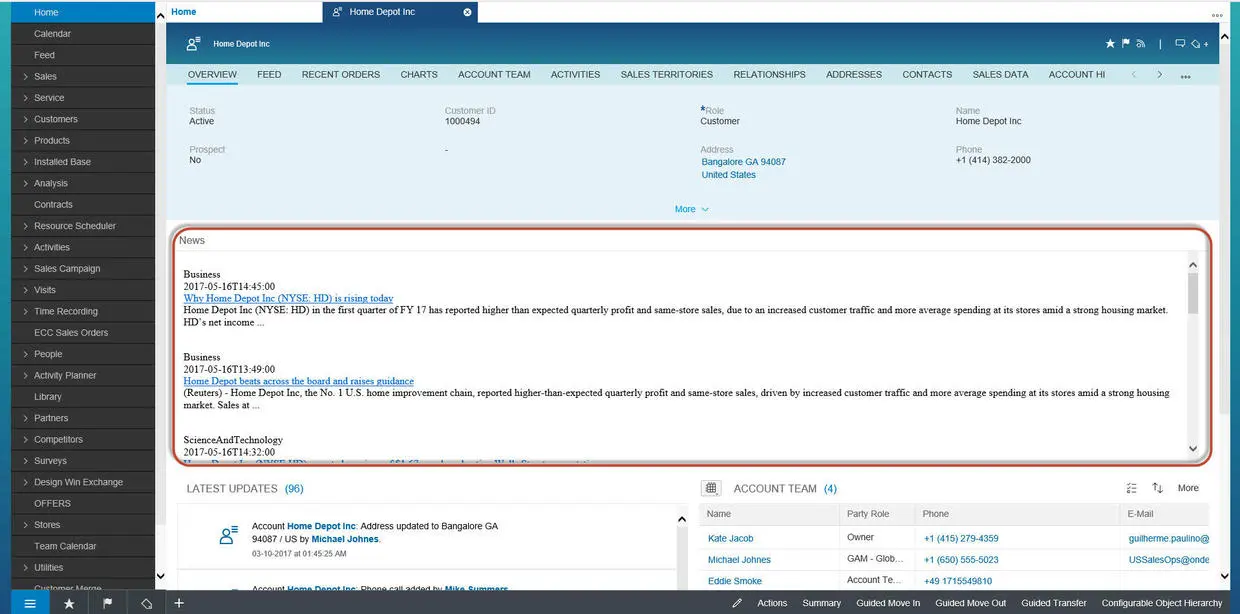Move the tab strip right with the forward arrow
This screenshot has width=1240, height=614.
pyautogui.click(x=1159, y=74)
